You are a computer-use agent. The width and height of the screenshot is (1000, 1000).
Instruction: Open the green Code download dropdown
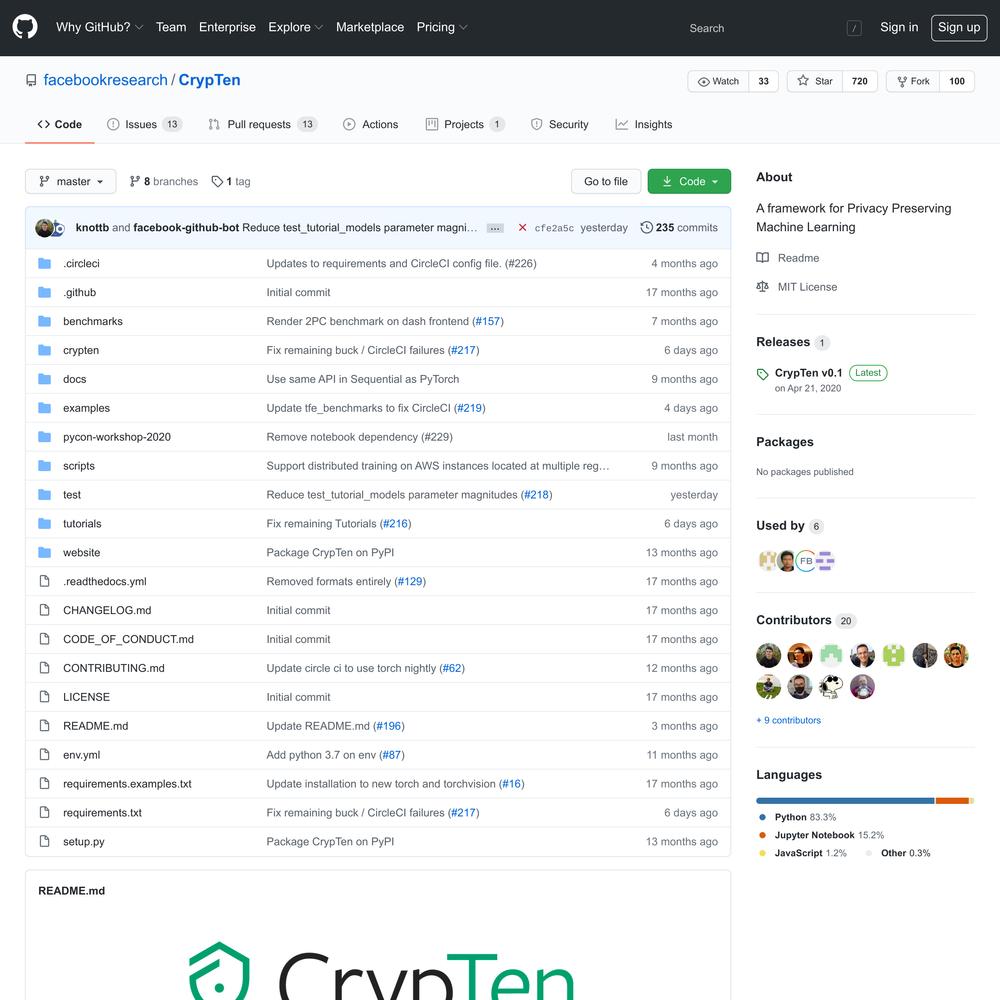[x=689, y=182]
